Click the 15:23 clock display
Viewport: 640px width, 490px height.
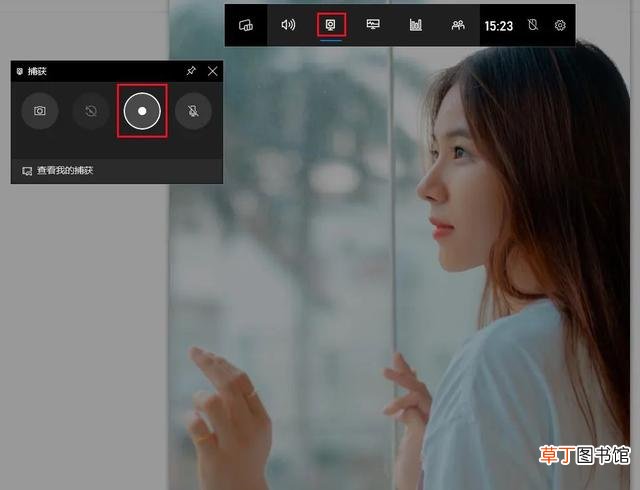(x=498, y=26)
